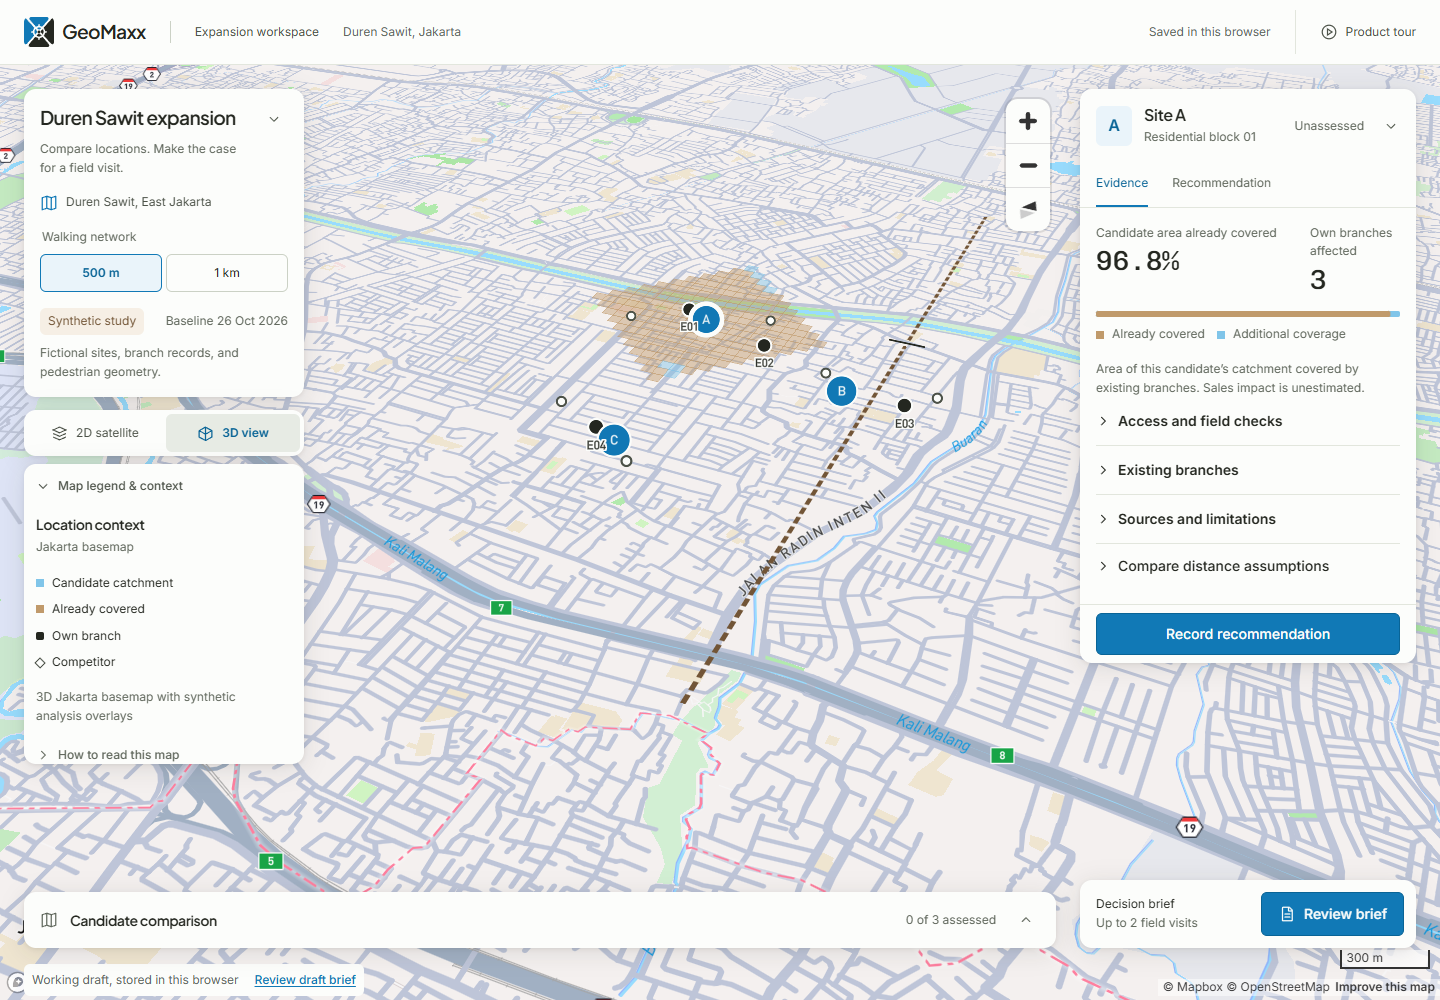
Task: Click the map icon beside Duren Sawit, East Jakarta
Action: (49, 203)
